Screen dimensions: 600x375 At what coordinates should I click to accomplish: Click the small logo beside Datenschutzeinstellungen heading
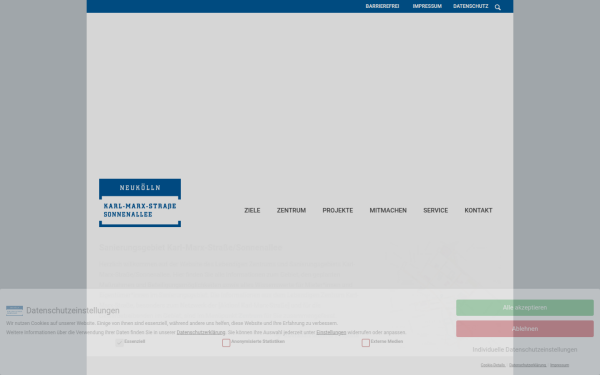point(15,310)
